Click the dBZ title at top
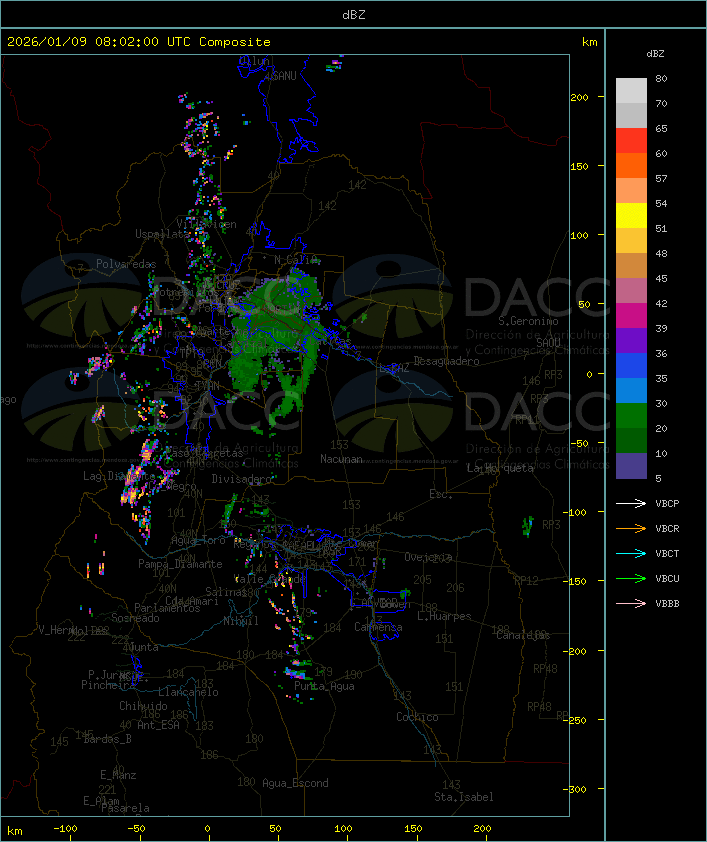The image size is (707, 842). (x=354, y=15)
